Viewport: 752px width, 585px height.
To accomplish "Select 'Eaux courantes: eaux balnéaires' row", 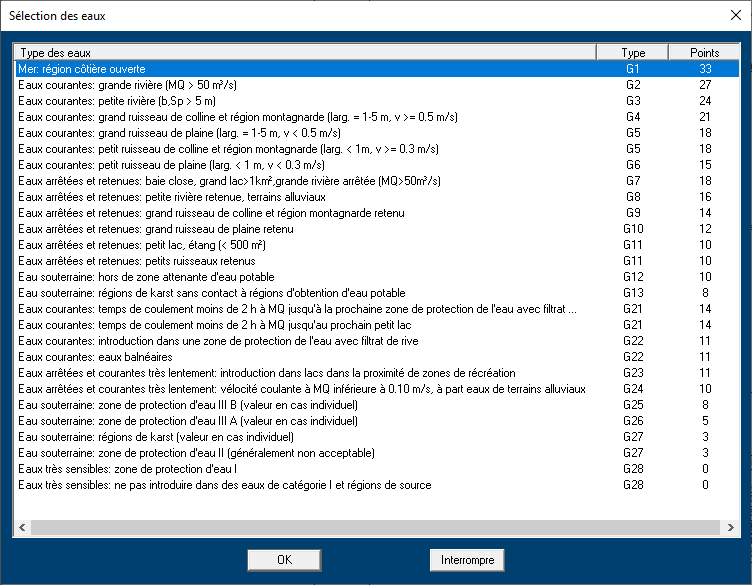I will point(377,357).
